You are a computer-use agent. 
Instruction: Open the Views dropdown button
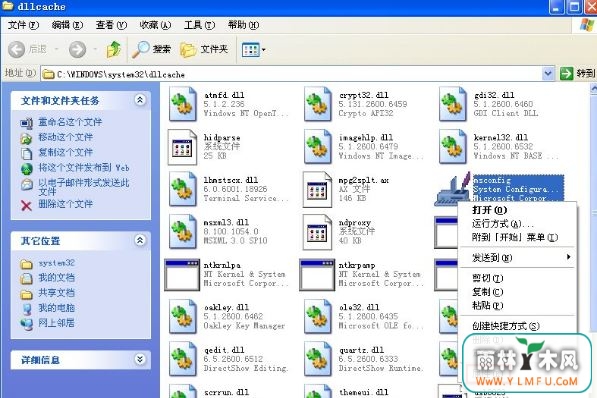[254, 50]
